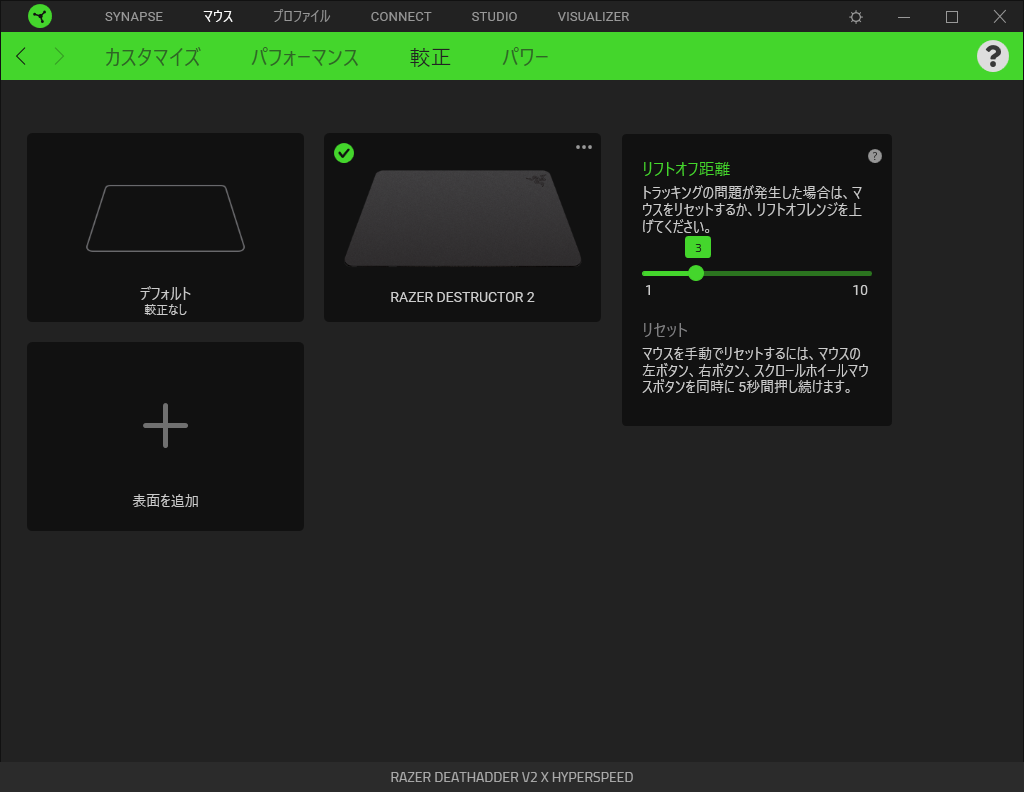Open the large help question mark
Image resolution: width=1024 pixels, height=792 pixels.
pyautogui.click(x=993, y=56)
